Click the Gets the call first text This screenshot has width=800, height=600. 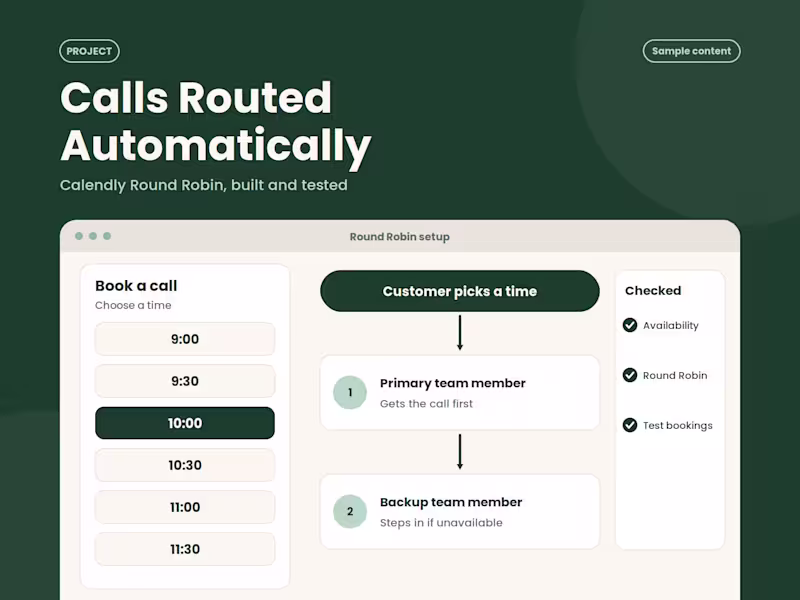(x=427, y=404)
